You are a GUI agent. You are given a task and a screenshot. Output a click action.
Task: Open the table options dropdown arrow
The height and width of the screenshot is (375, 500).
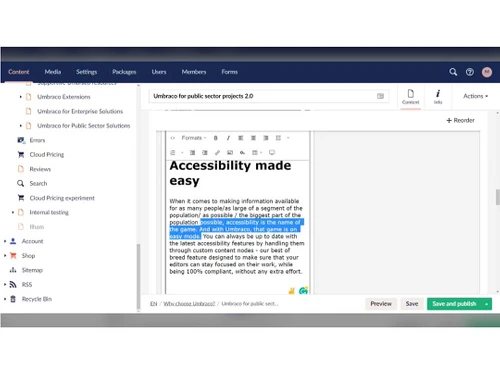[261, 153]
